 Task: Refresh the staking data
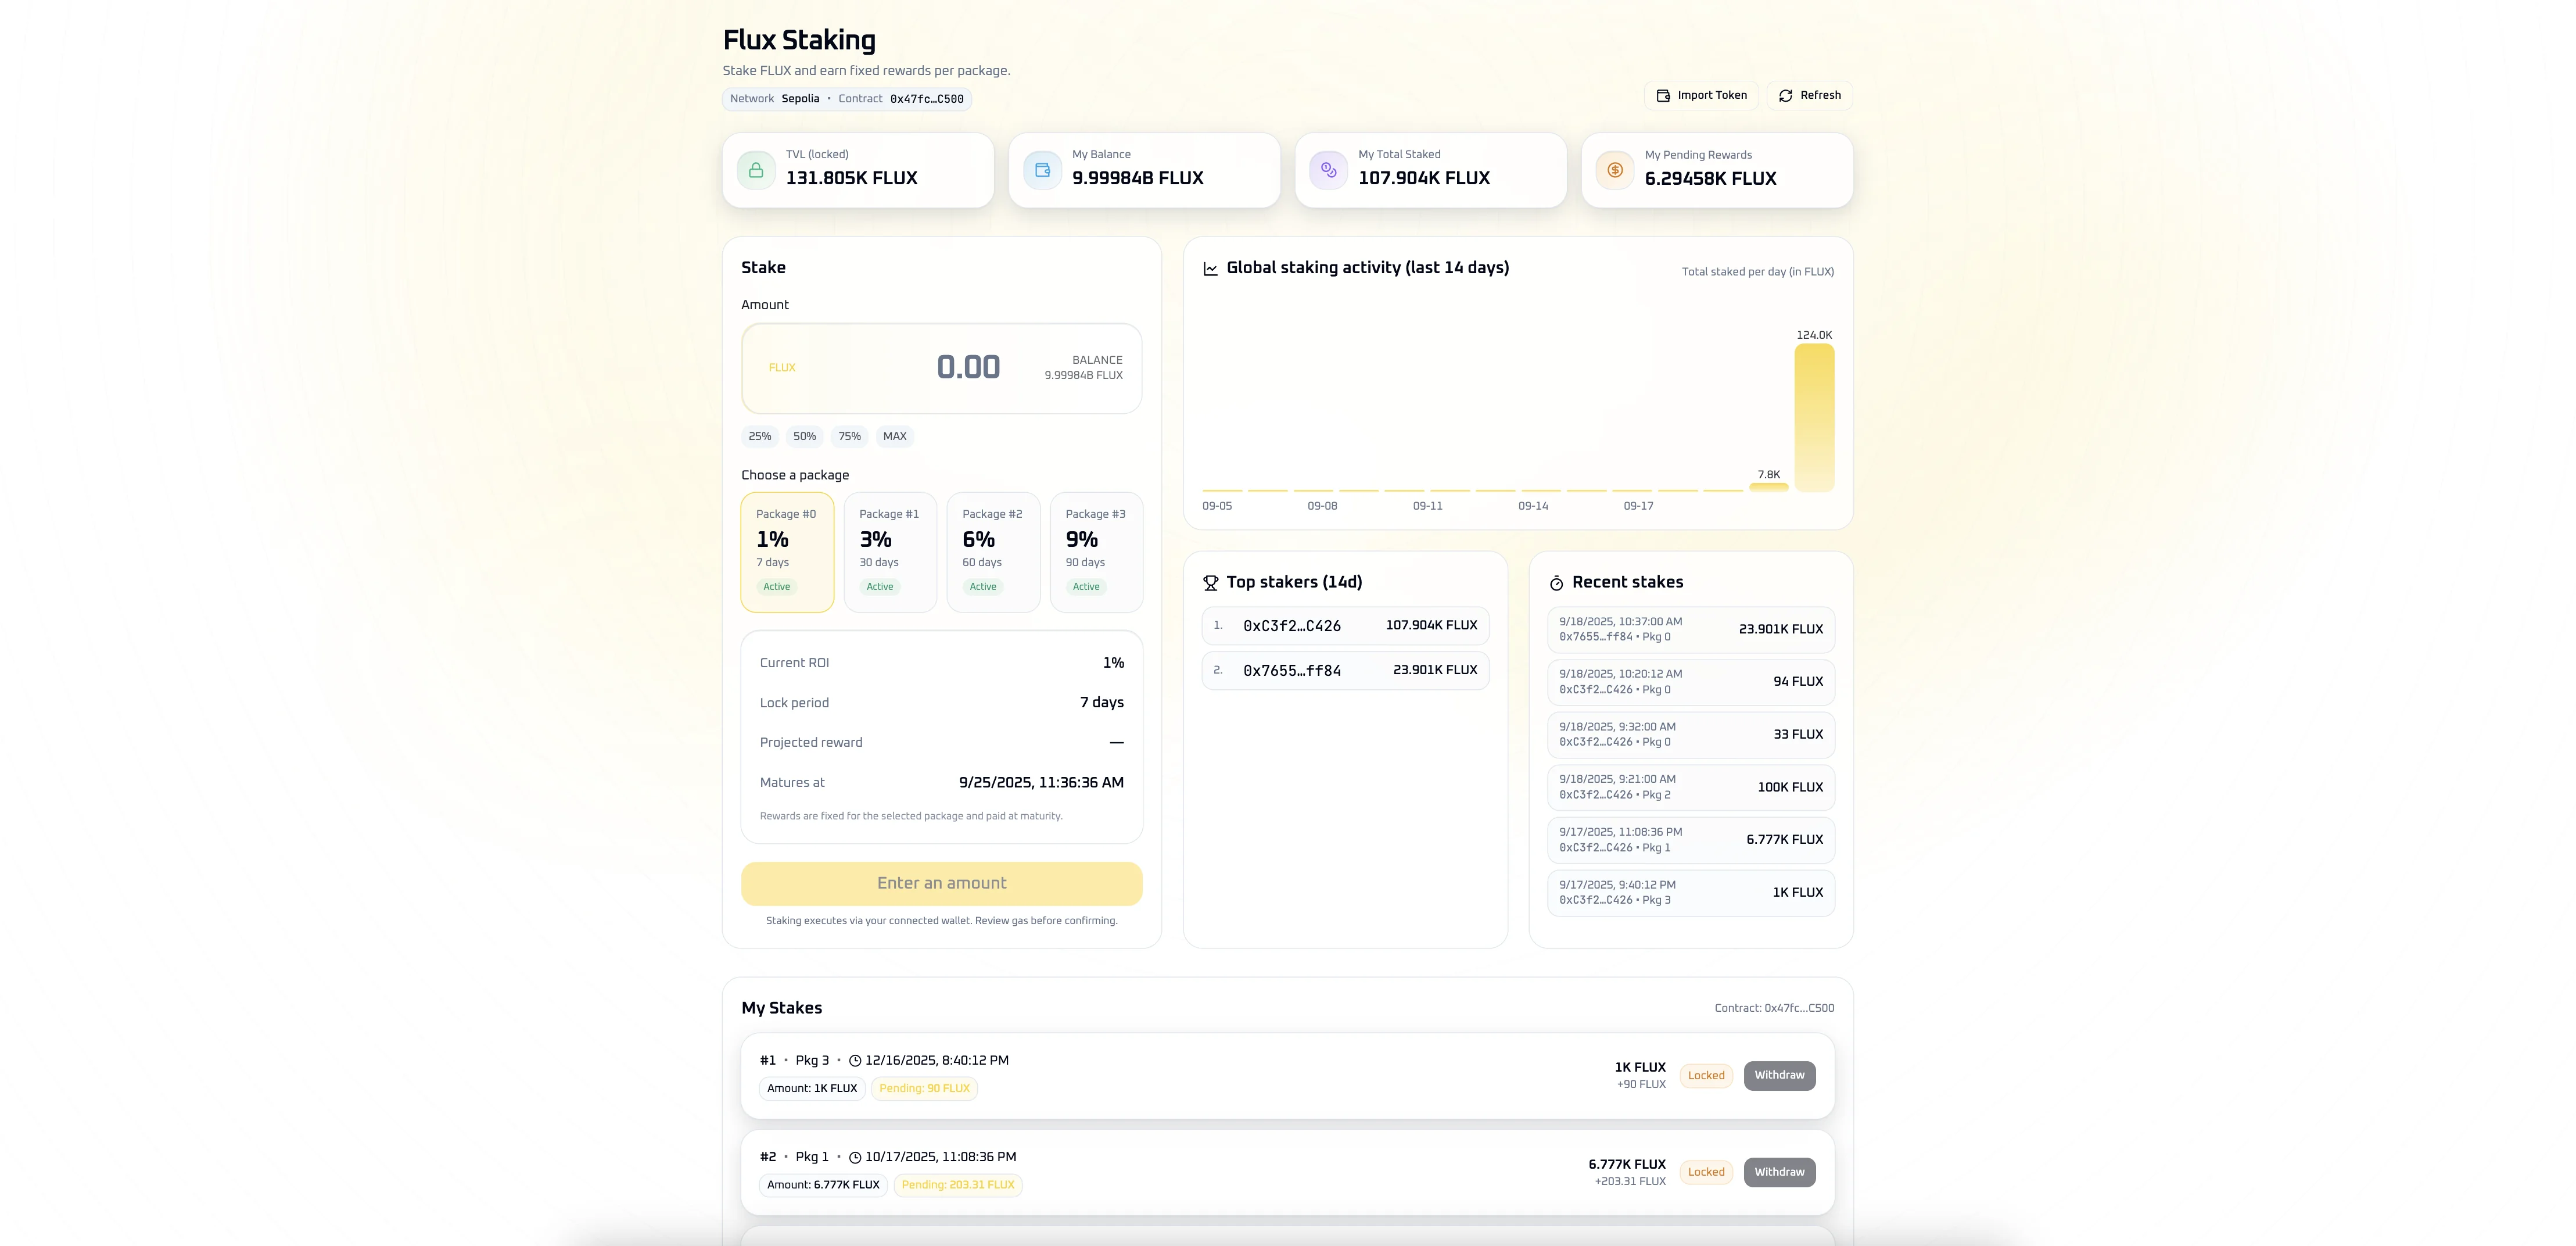(x=1809, y=96)
